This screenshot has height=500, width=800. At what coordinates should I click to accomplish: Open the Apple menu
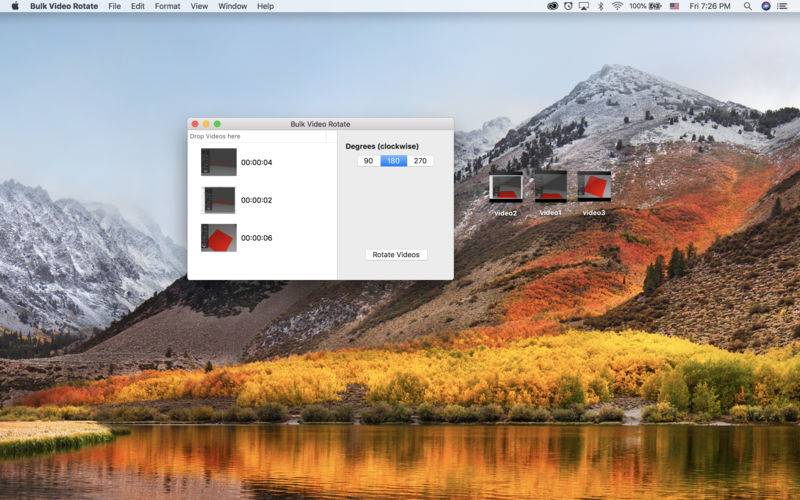coord(13,6)
